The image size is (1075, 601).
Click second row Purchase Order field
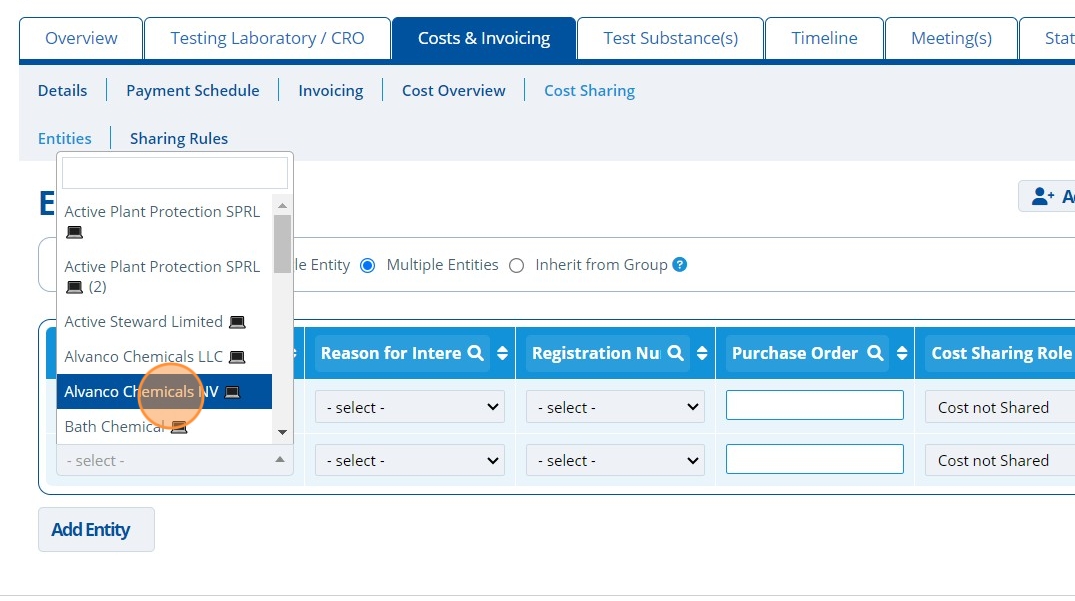pos(814,459)
